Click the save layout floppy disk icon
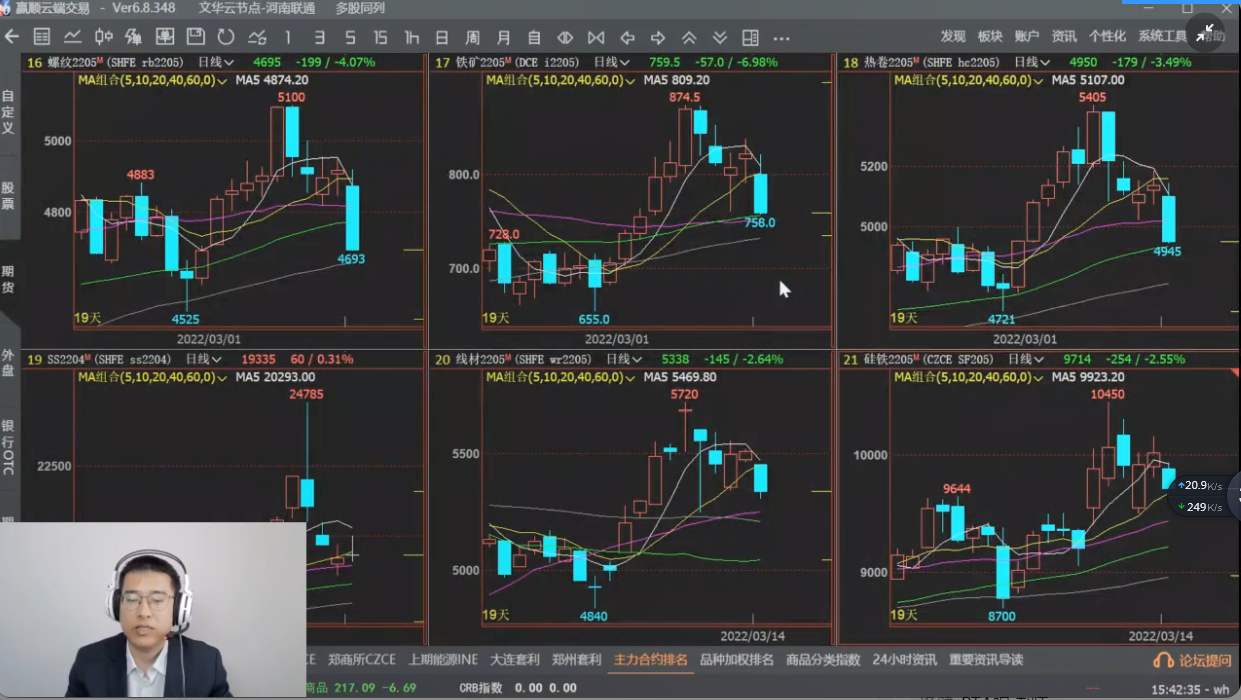Viewport: 1241px width, 700px height. point(195,37)
